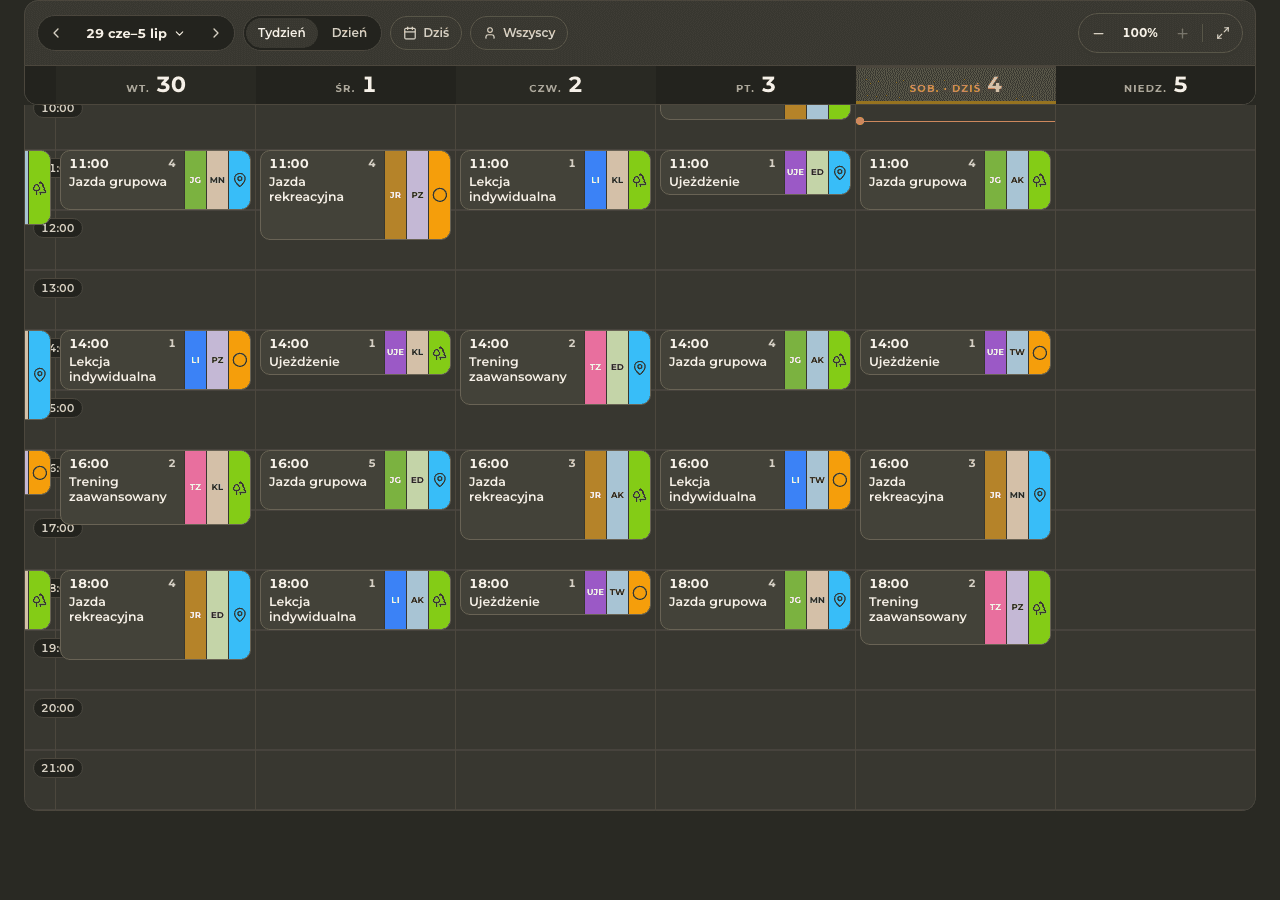Image resolution: width=1280 pixels, height=900 pixels.
Task: Switch to Tydzień view
Action: pyautogui.click(x=282, y=33)
